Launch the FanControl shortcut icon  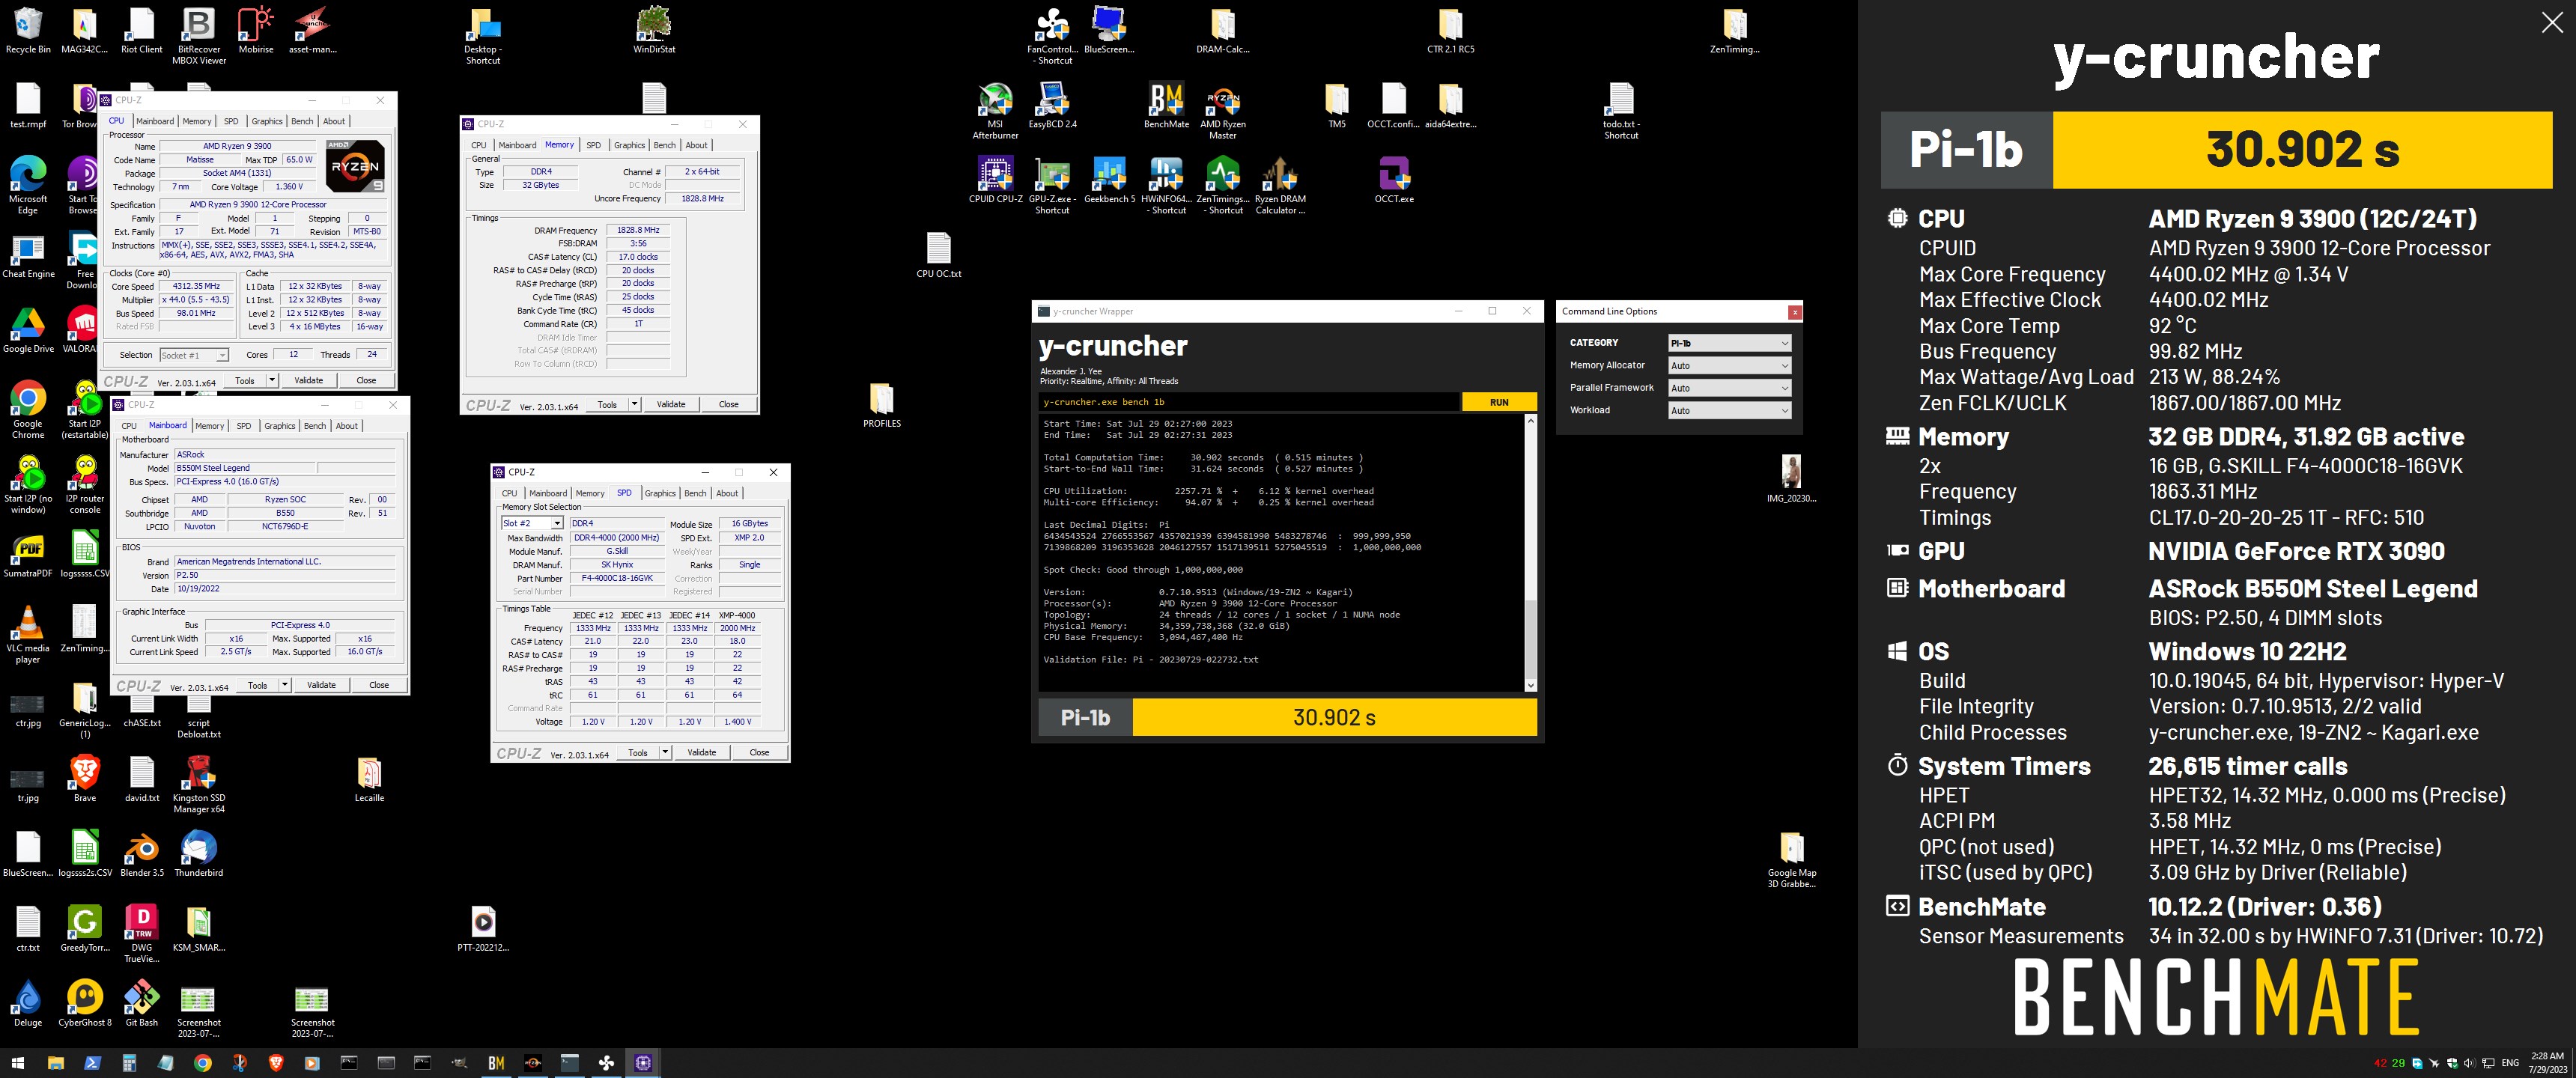[x=1052, y=36]
